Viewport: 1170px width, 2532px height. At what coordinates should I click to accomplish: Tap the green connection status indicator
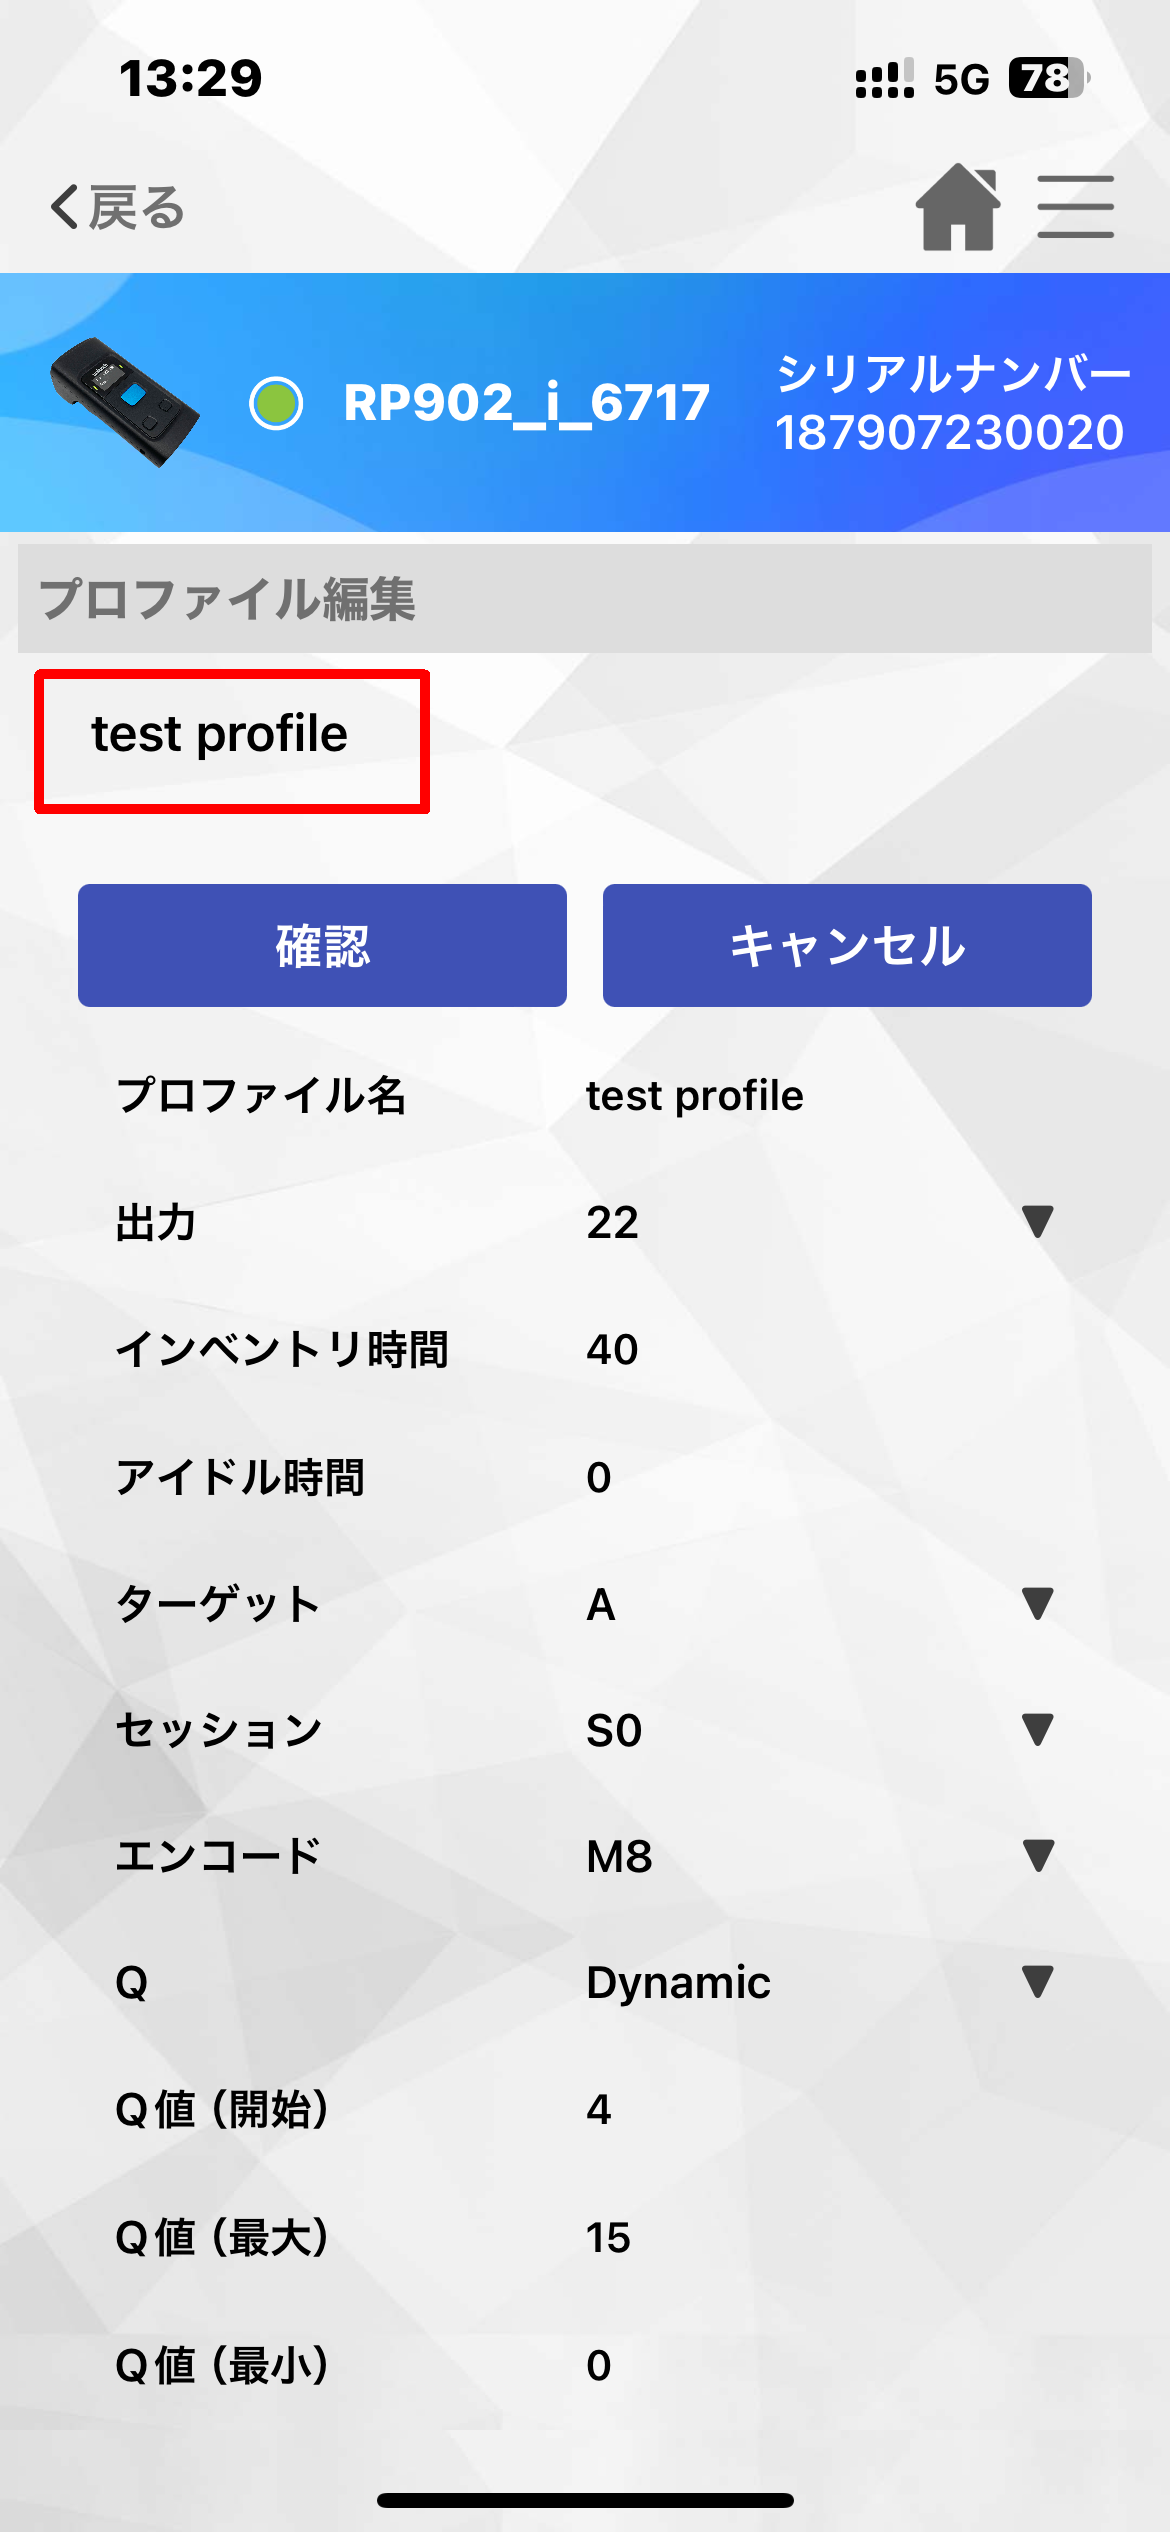(276, 403)
